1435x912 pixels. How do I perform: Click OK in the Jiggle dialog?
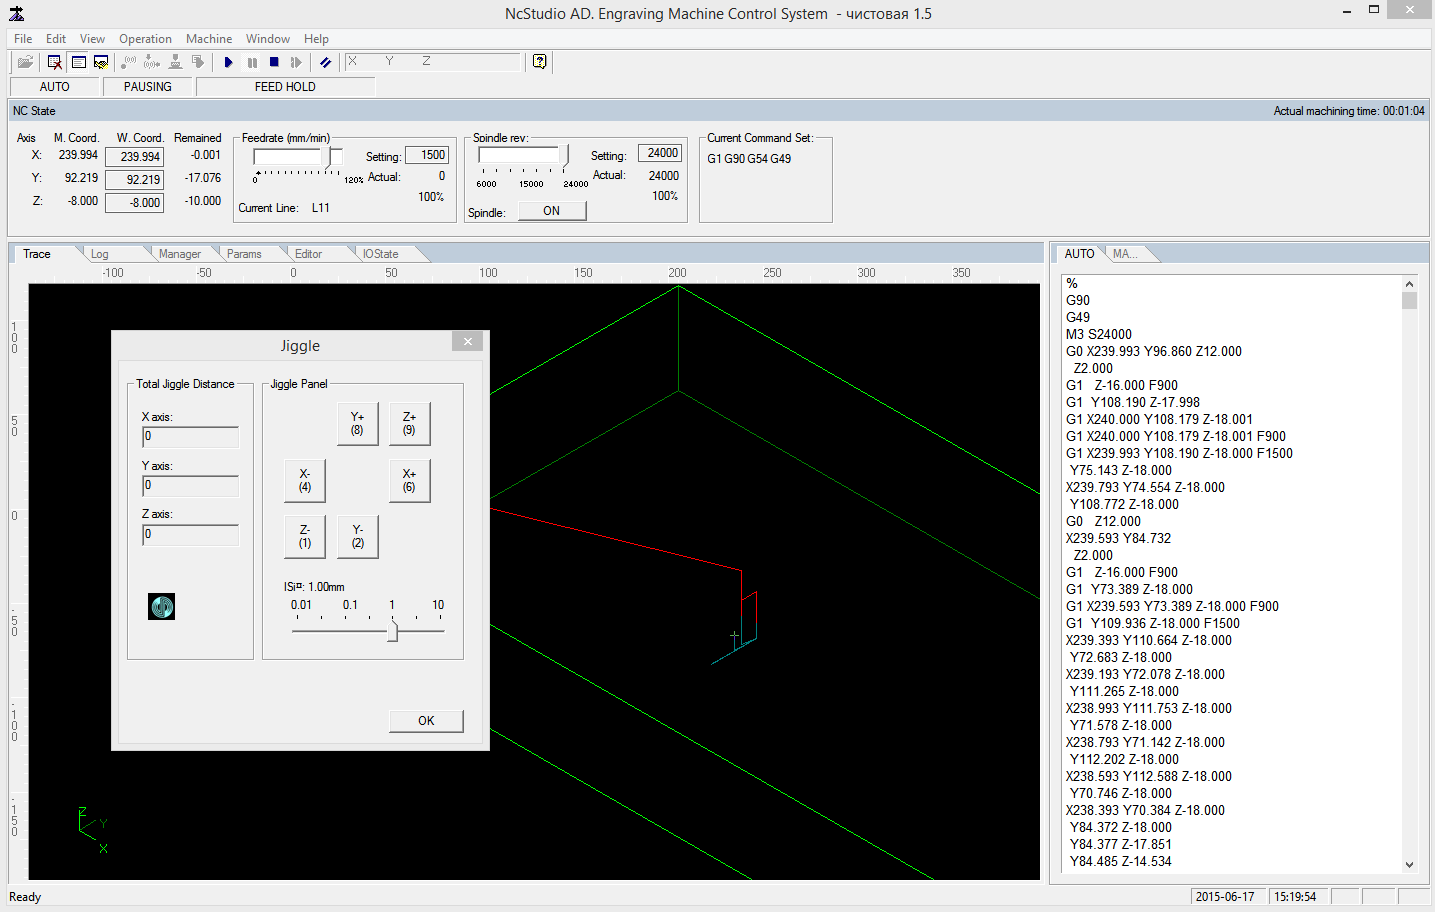pos(426,721)
